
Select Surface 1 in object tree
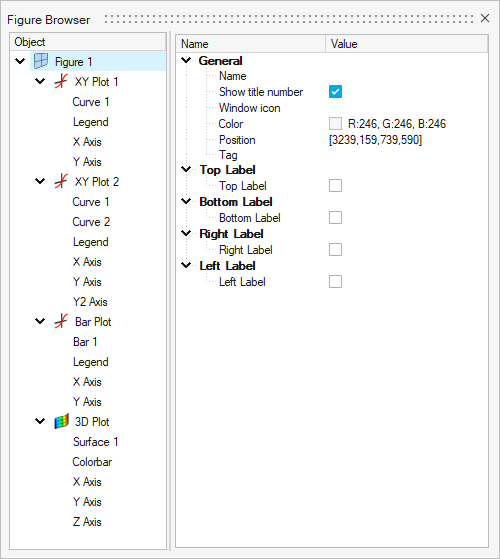(96, 442)
